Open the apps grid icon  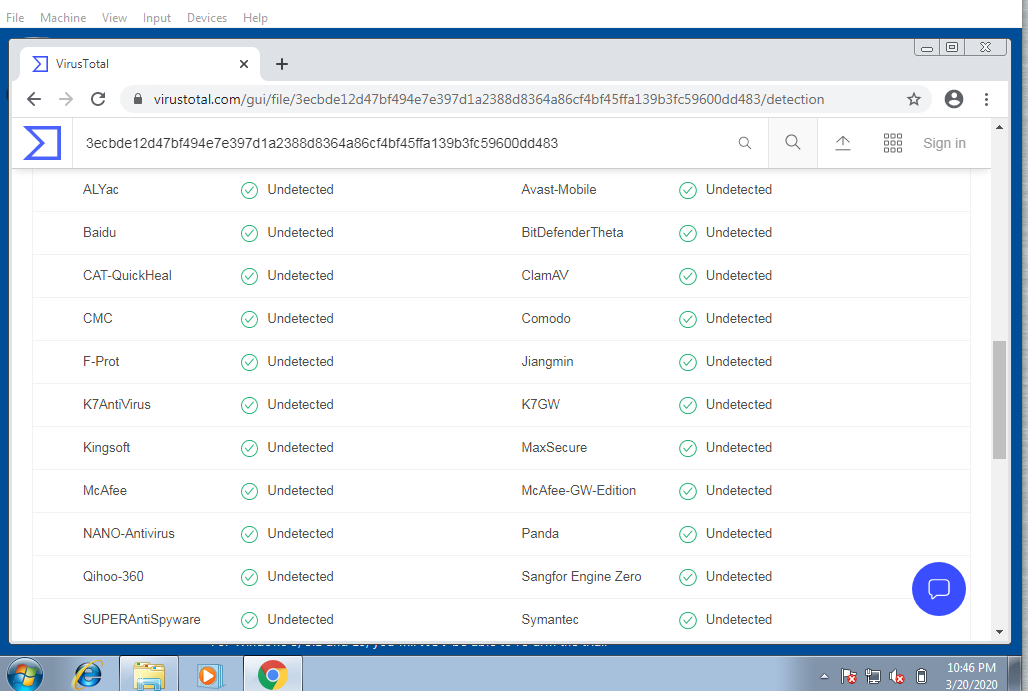point(892,143)
